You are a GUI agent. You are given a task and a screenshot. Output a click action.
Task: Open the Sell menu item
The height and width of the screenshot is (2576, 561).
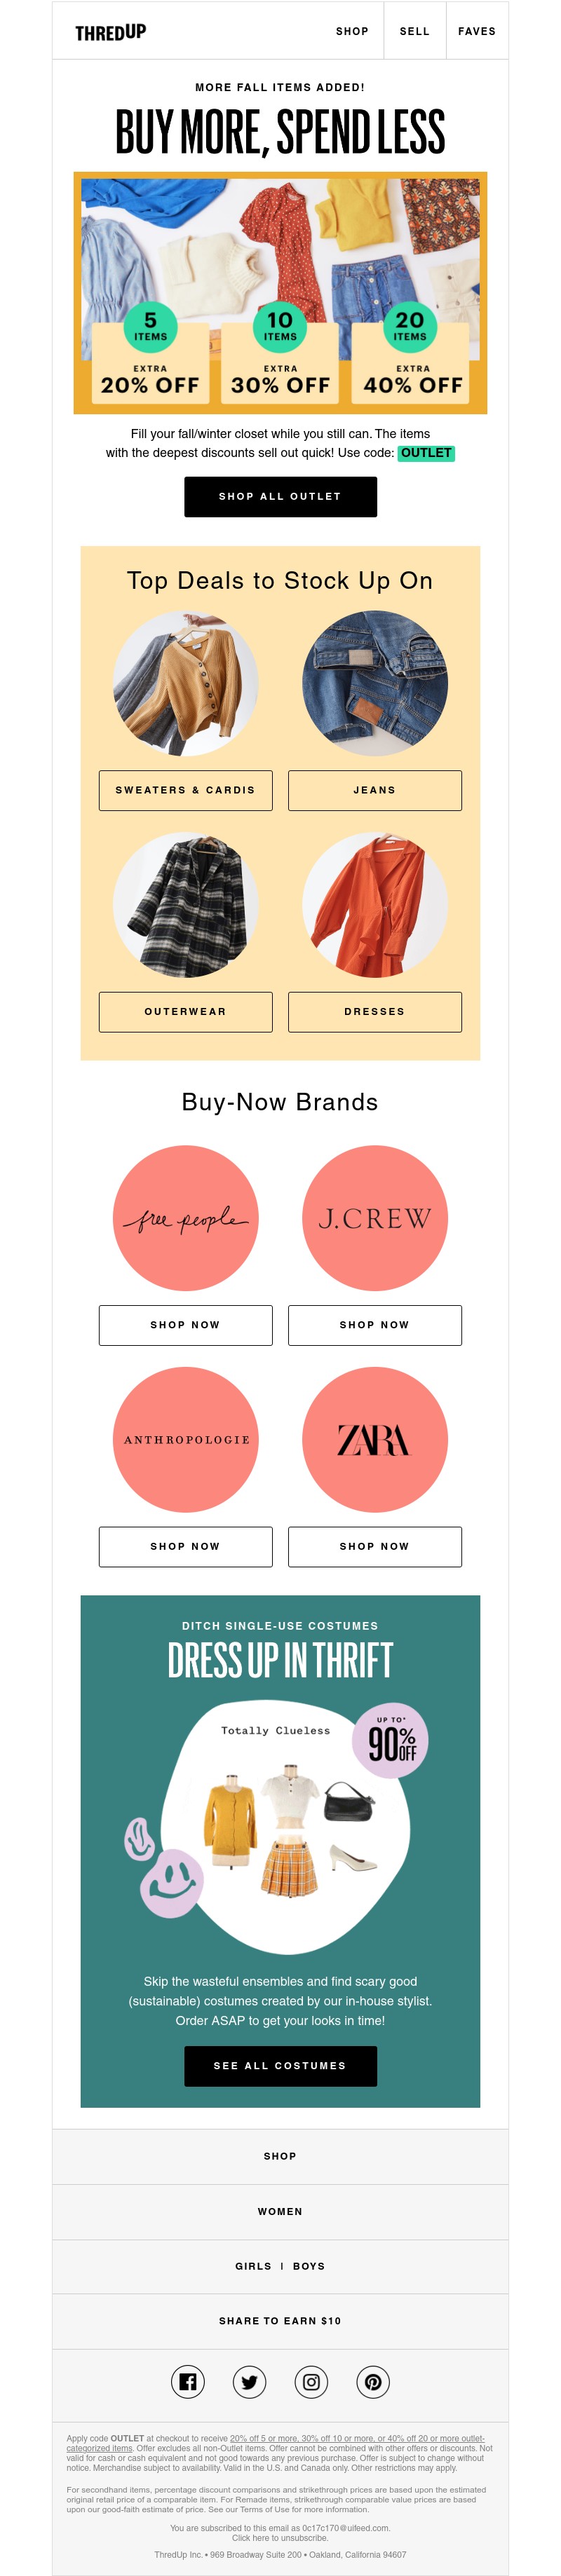point(414,32)
